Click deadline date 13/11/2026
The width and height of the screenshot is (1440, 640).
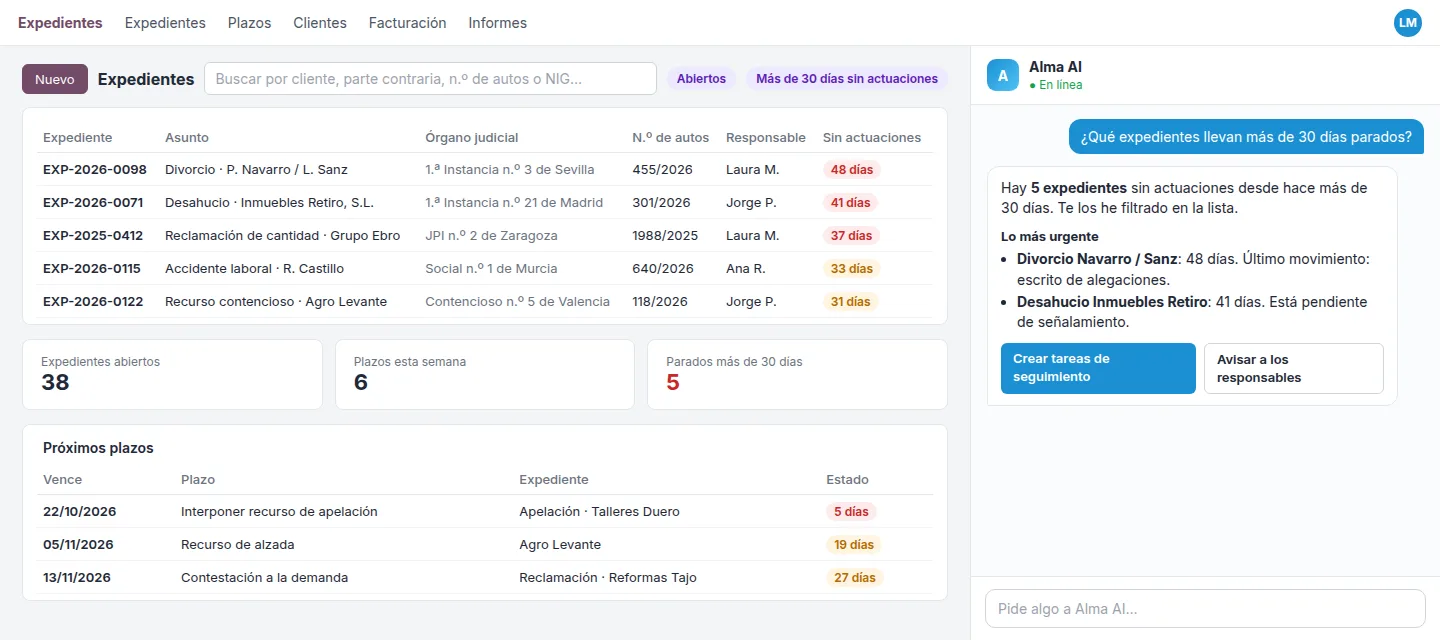77,578
